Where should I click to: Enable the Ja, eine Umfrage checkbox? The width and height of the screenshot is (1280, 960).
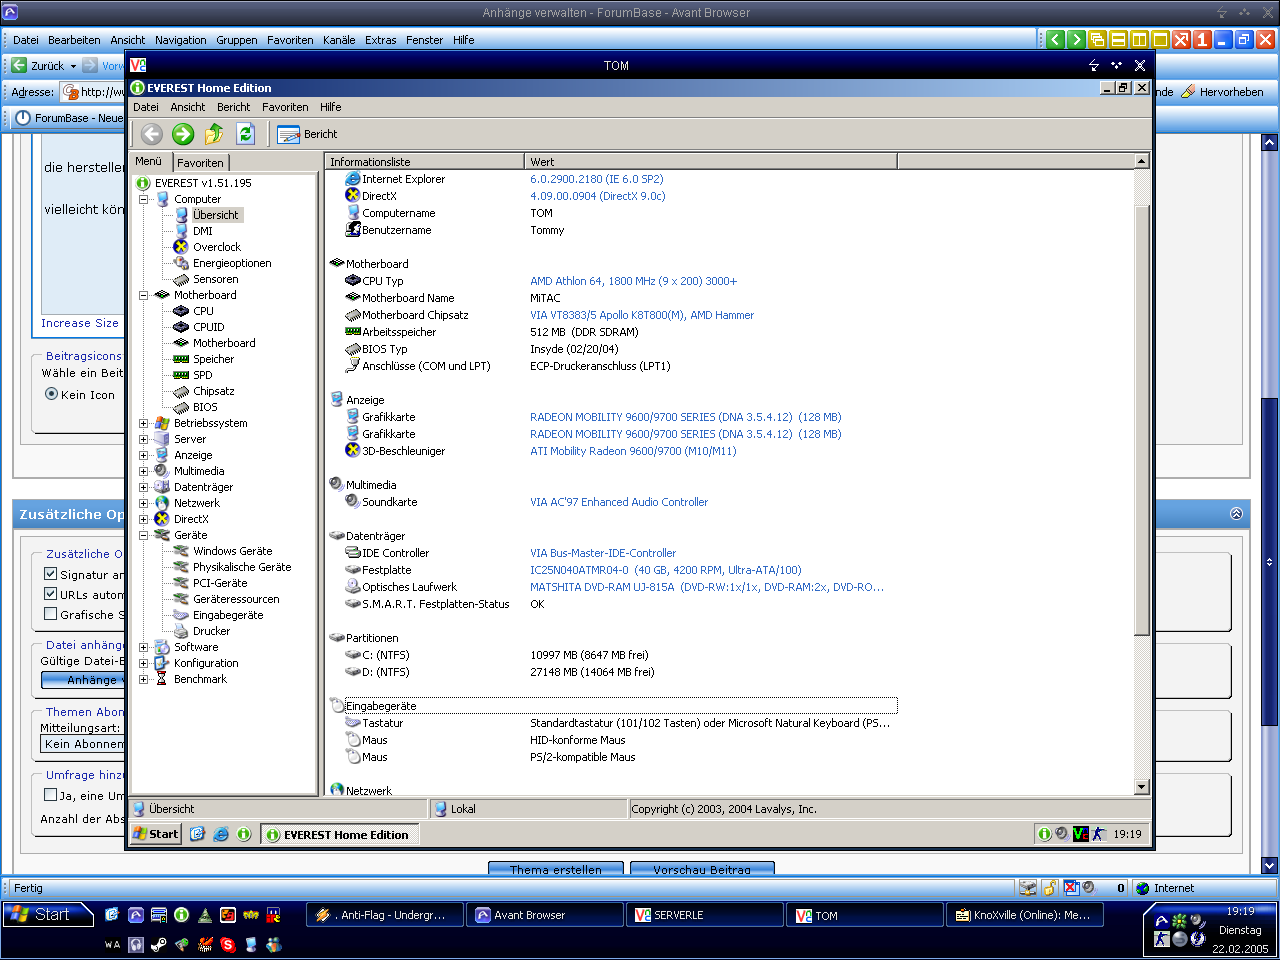coord(50,795)
